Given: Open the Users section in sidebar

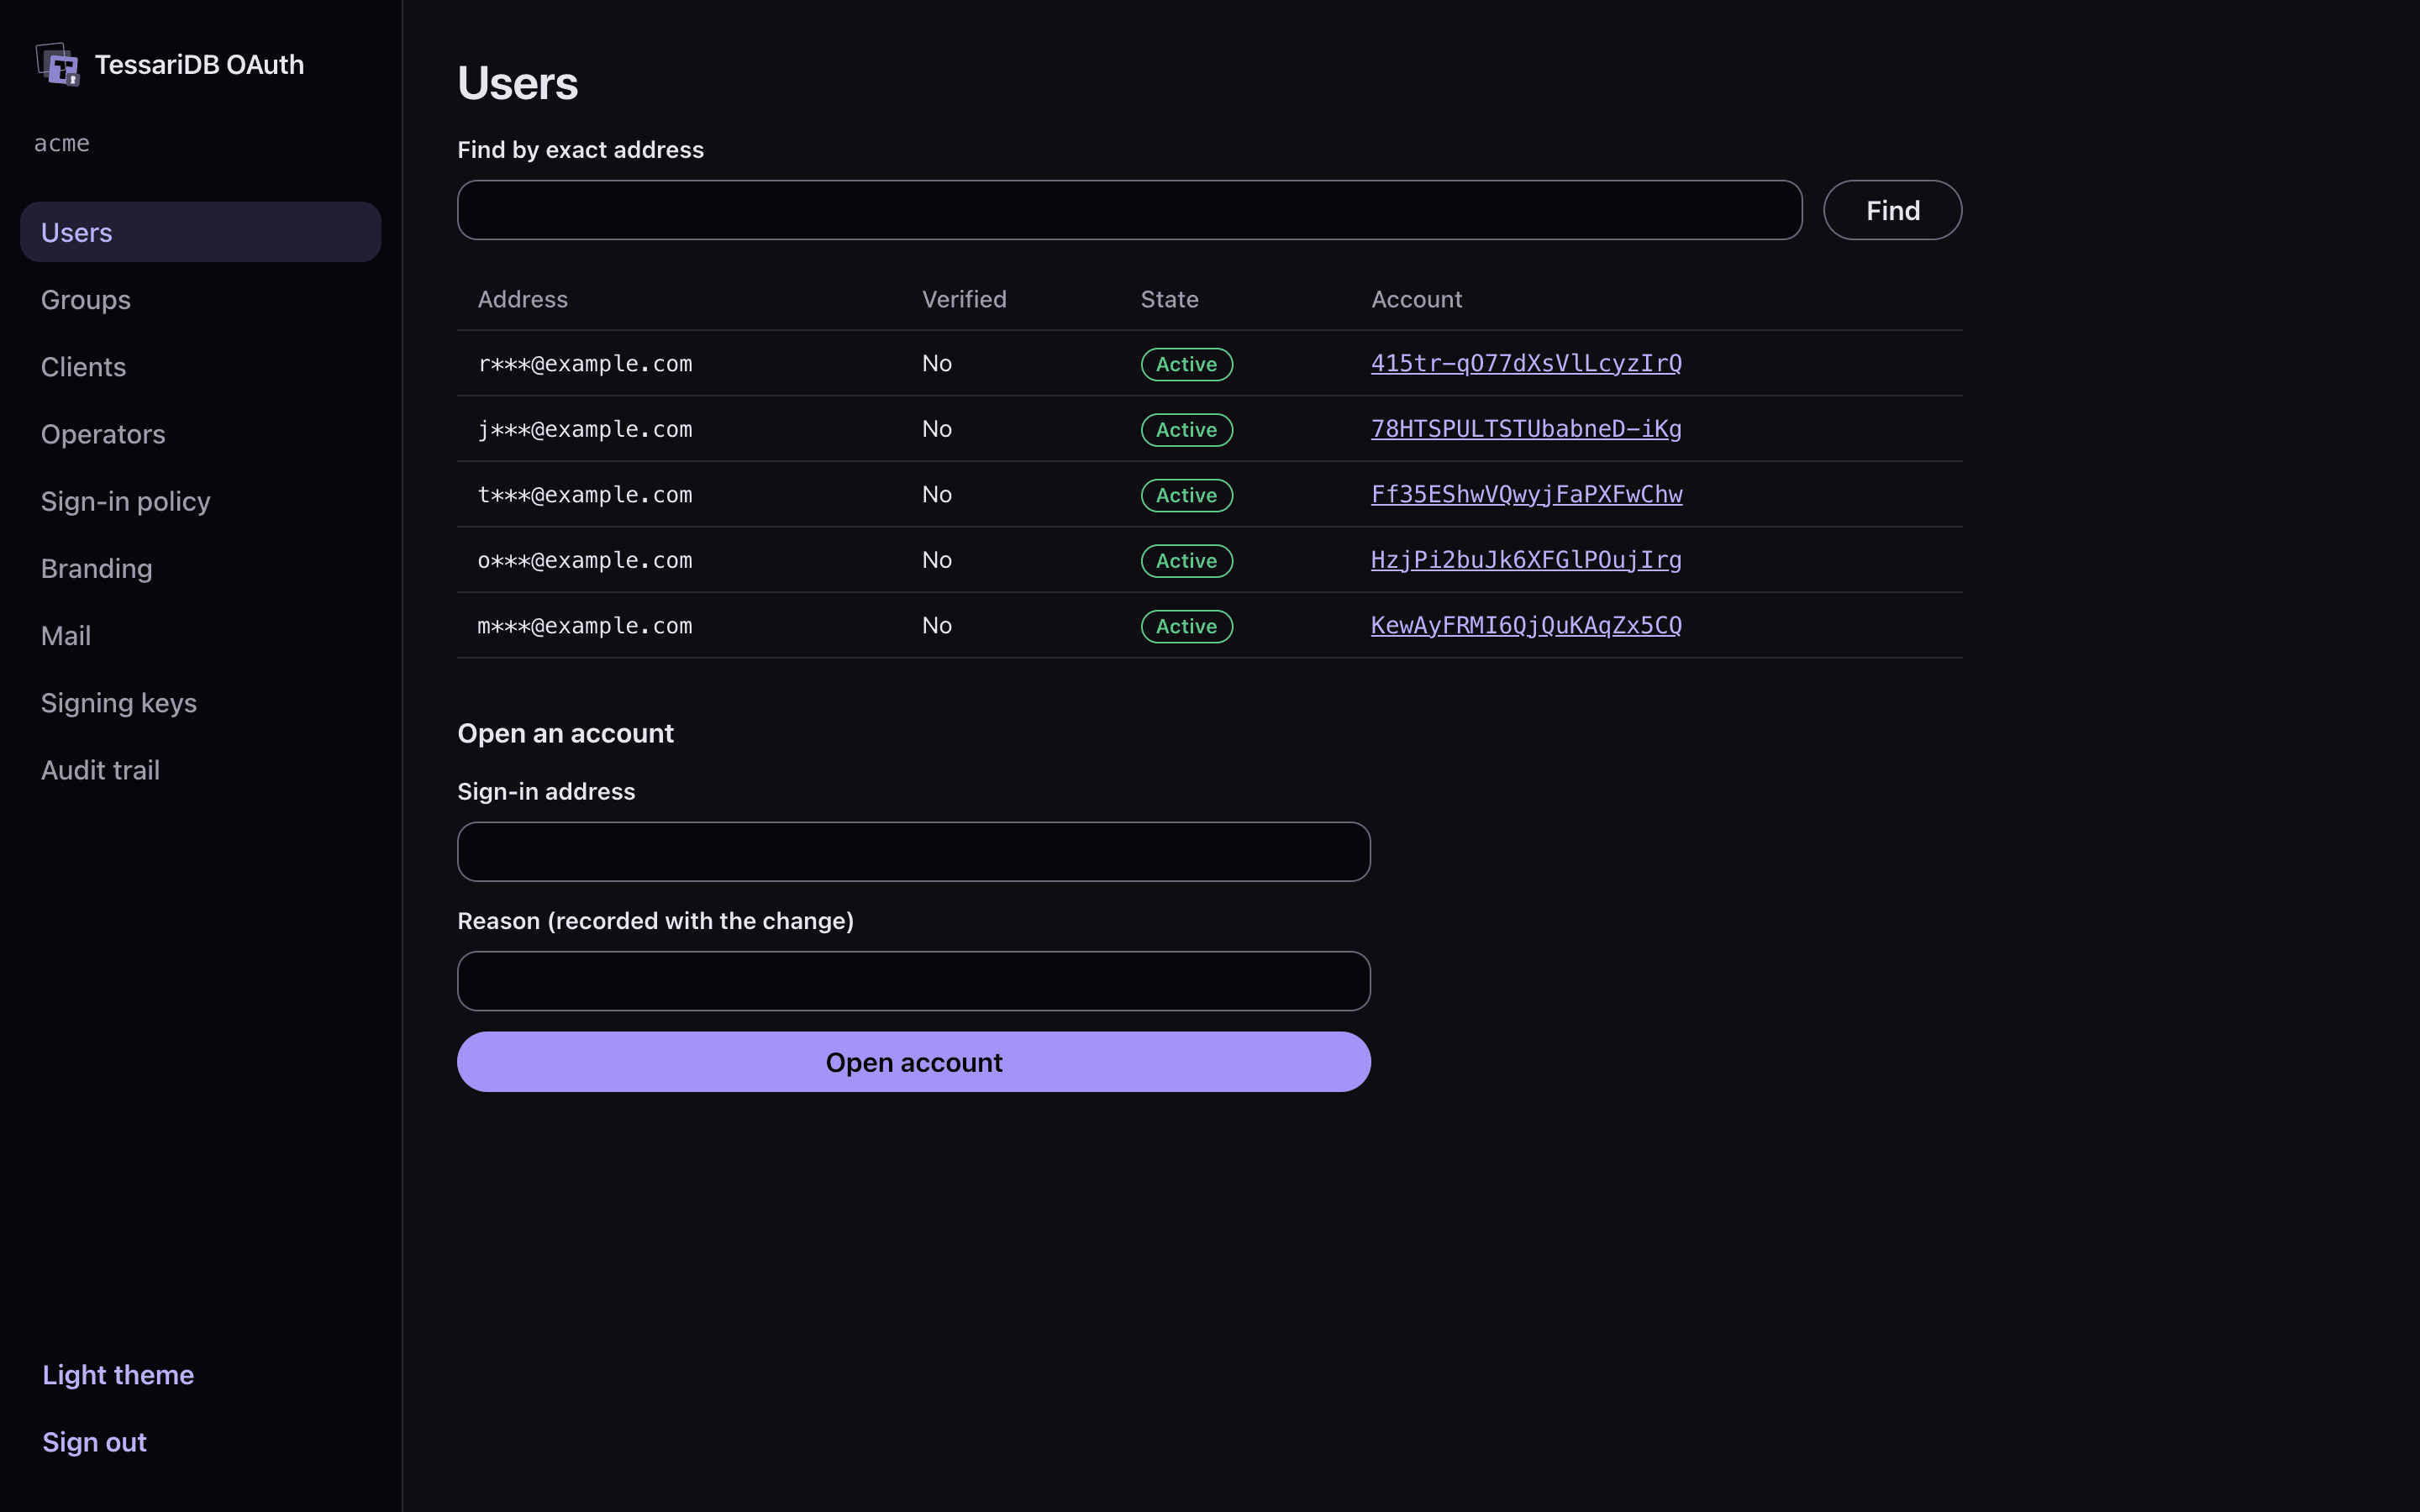Looking at the screenshot, I should [x=200, y=232].
